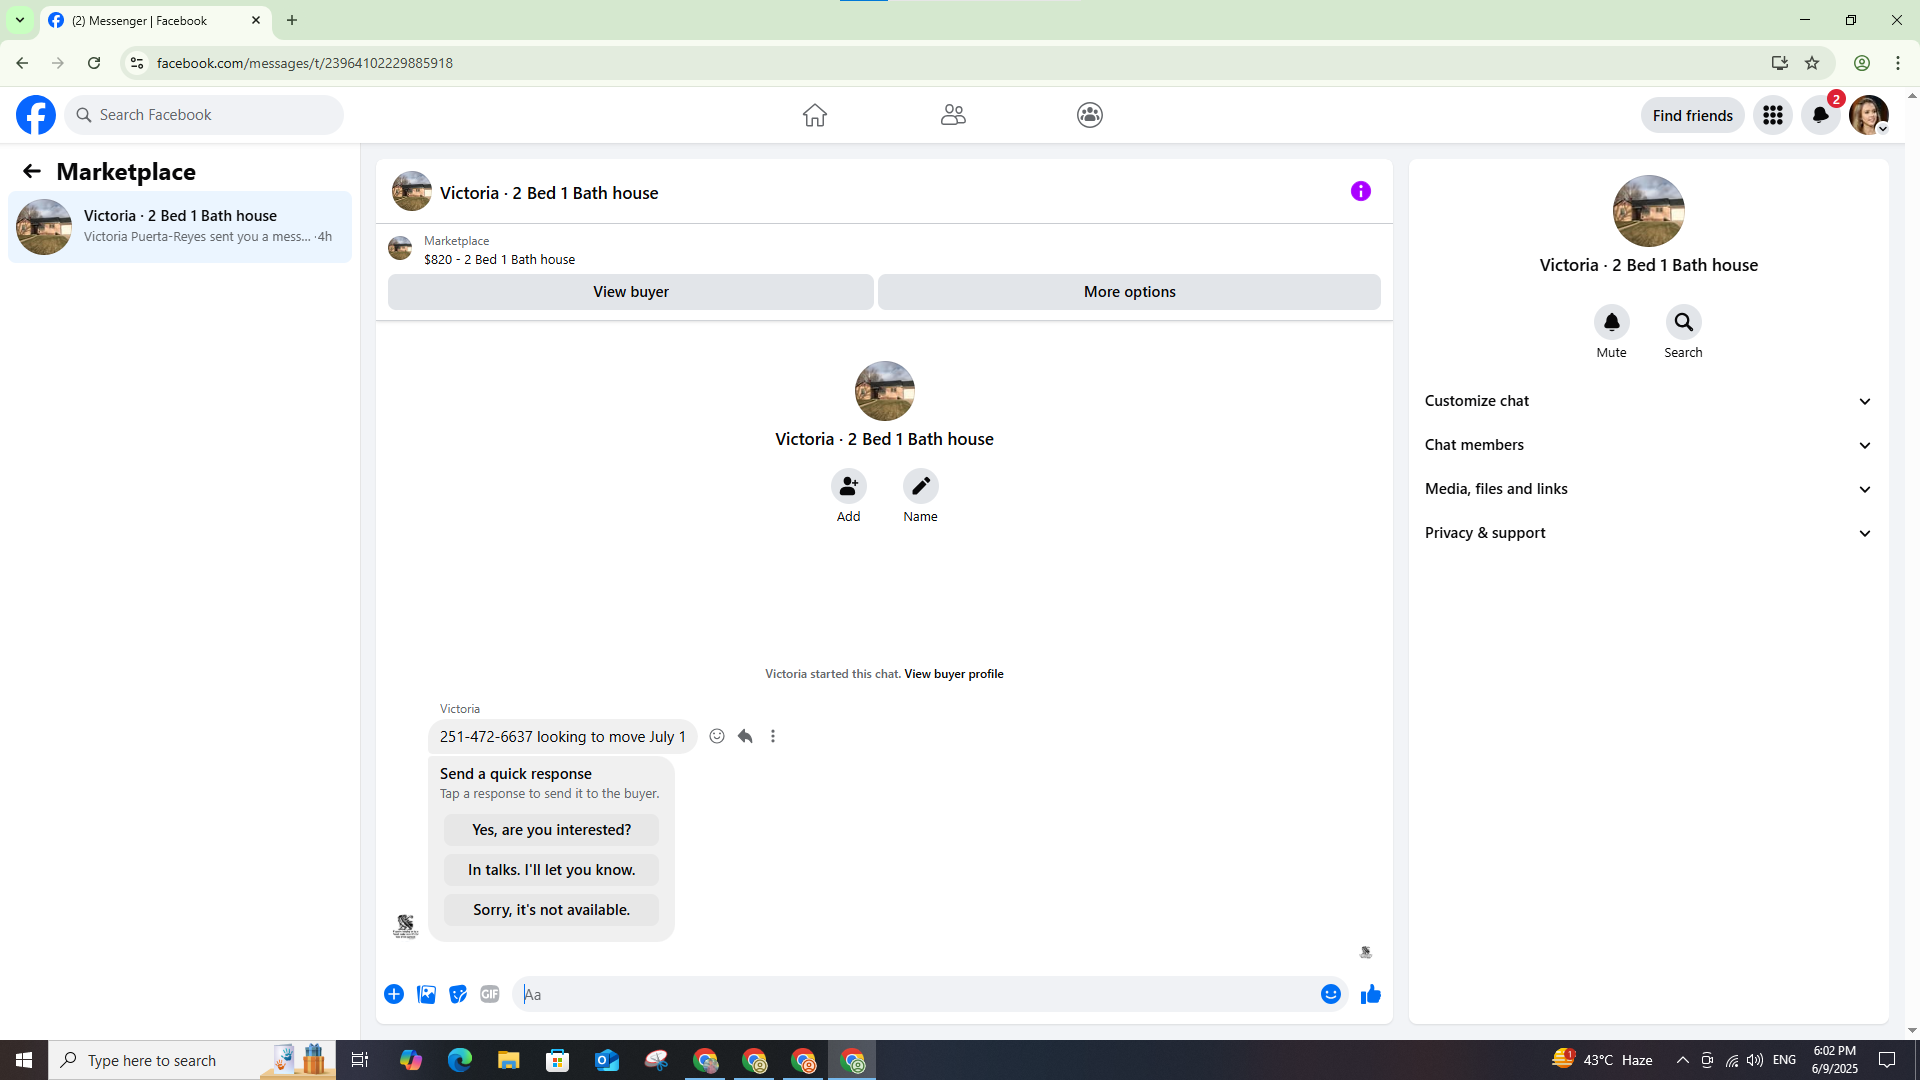1920x1080 pixels.
Task: Click the chat header house avatar
Action: click(412, 191)
